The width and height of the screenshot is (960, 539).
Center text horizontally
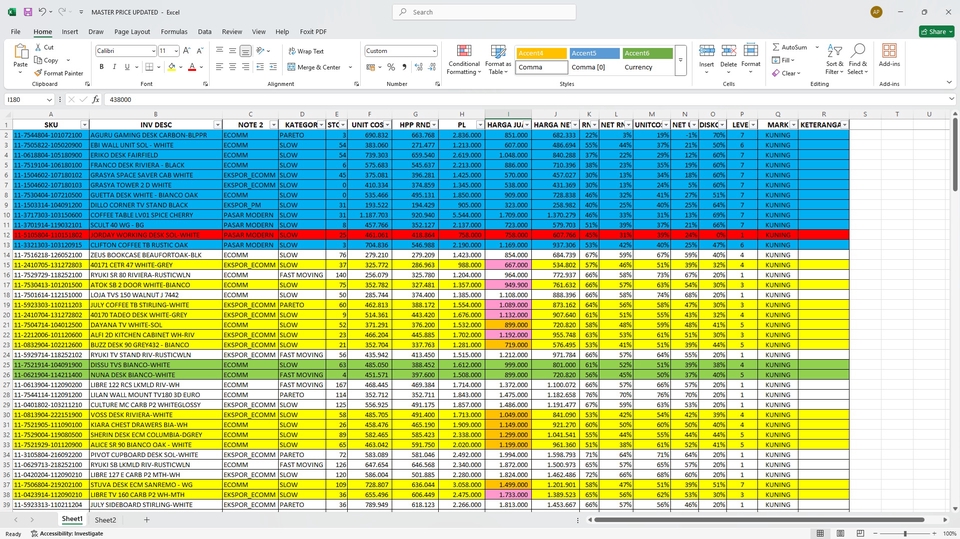(232, 67)
